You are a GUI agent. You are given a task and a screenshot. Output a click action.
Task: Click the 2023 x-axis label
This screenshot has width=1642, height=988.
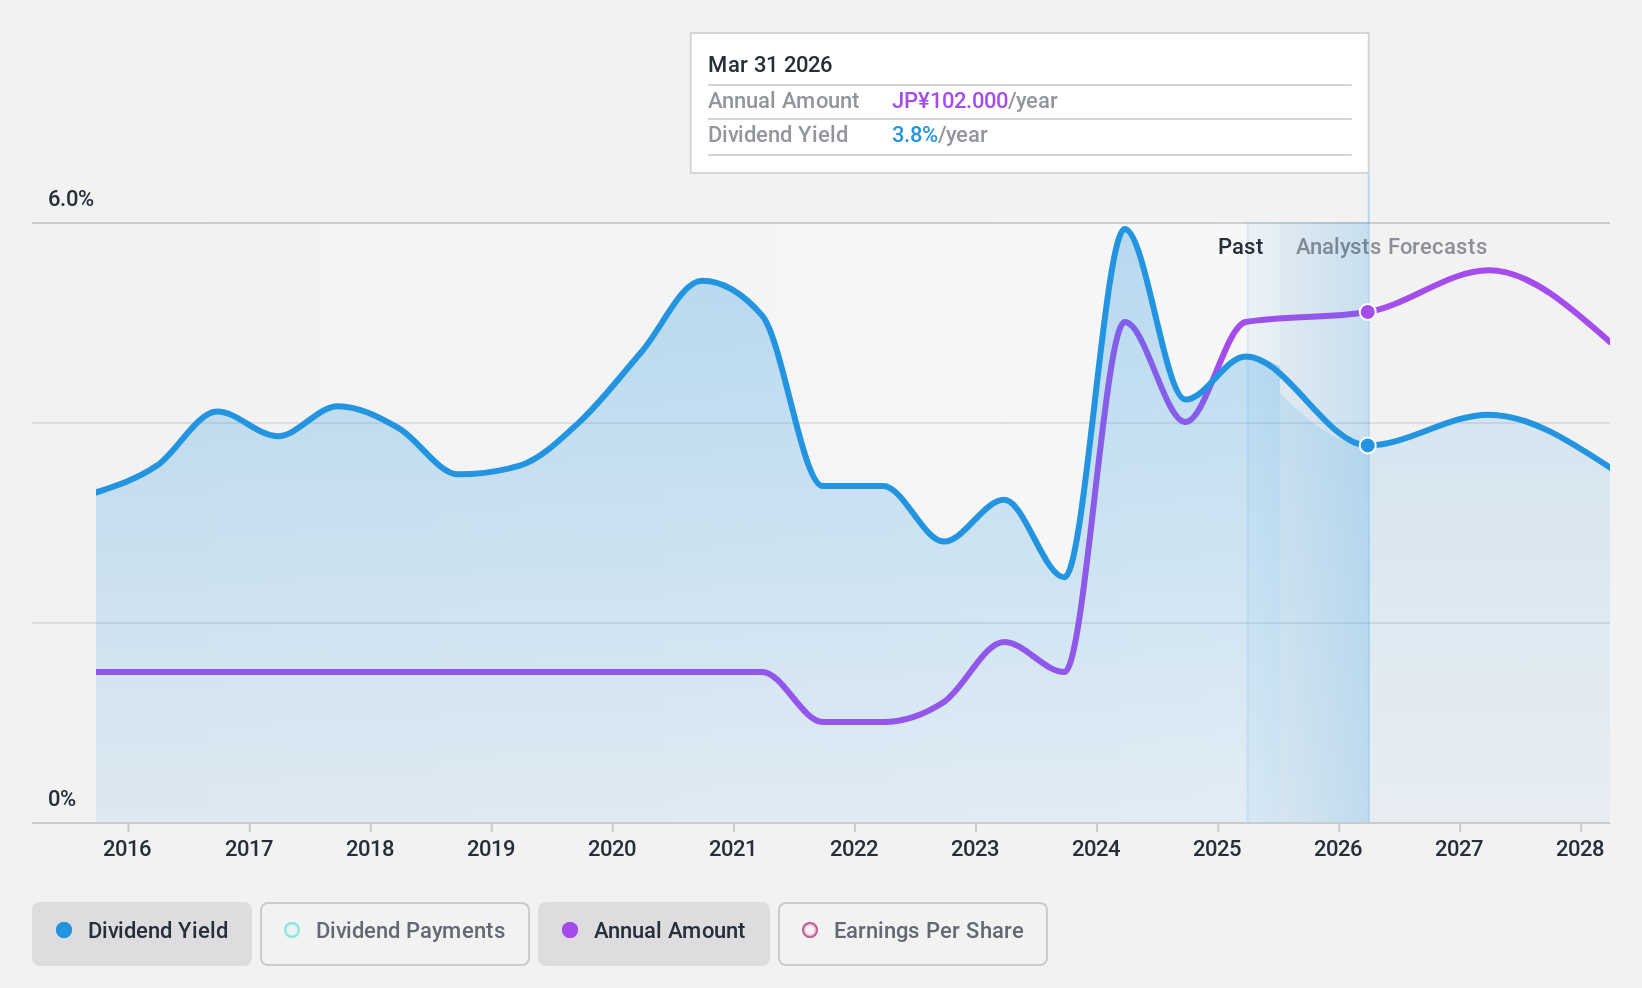point(975,849)
